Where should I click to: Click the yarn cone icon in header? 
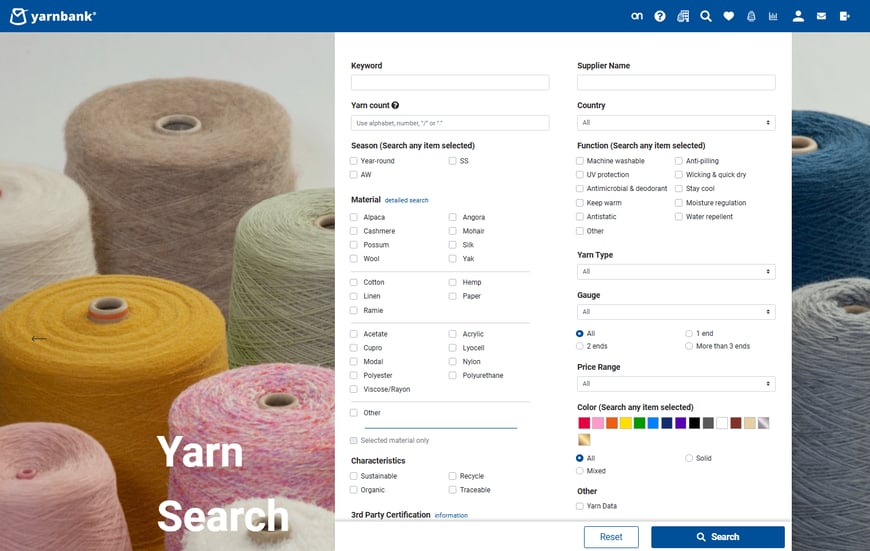[x=751, y=16]
